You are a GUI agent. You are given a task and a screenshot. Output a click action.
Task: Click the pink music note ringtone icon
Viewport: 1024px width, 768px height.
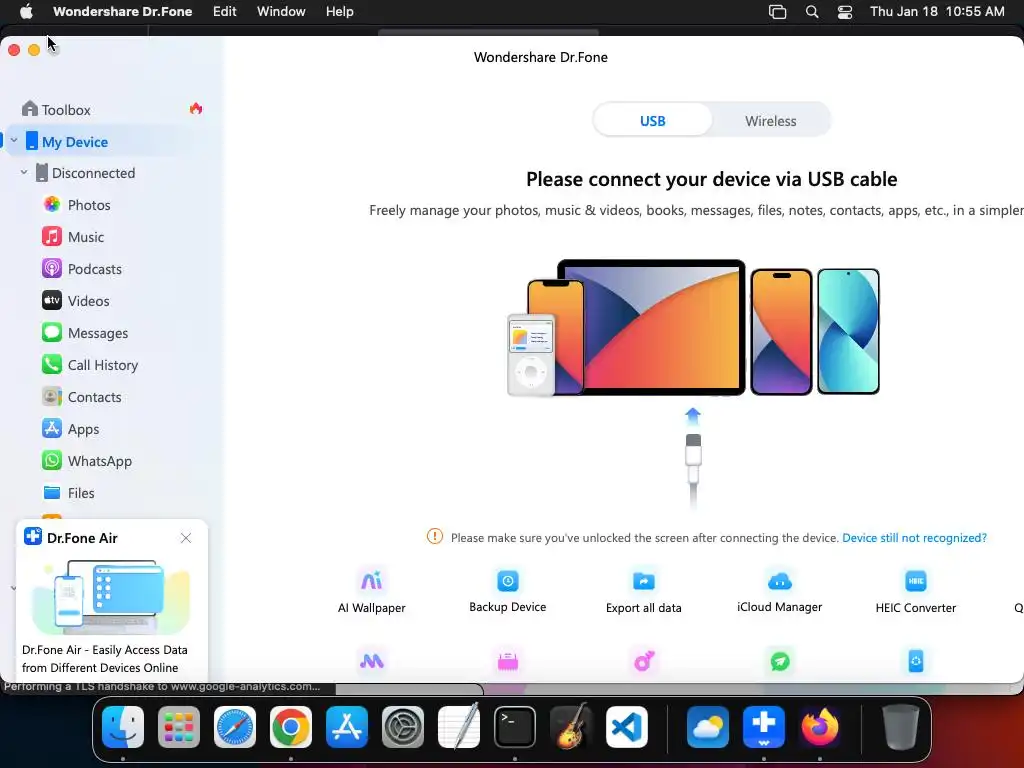click(x=644, y=661)
